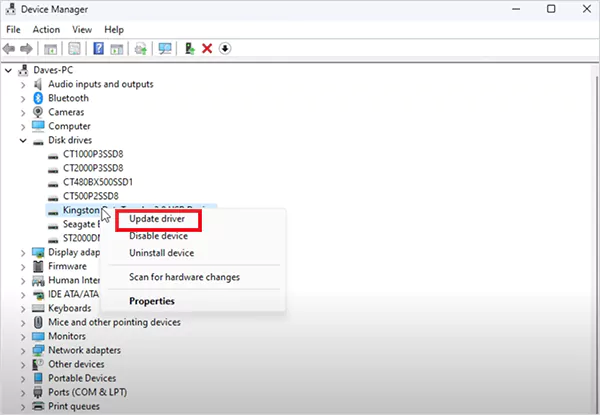Image resolution: width=600 pixels, height=415 pixels.
Task: Click the Ports (COM & LPT) icon
Action: click(x=38, y=392)
